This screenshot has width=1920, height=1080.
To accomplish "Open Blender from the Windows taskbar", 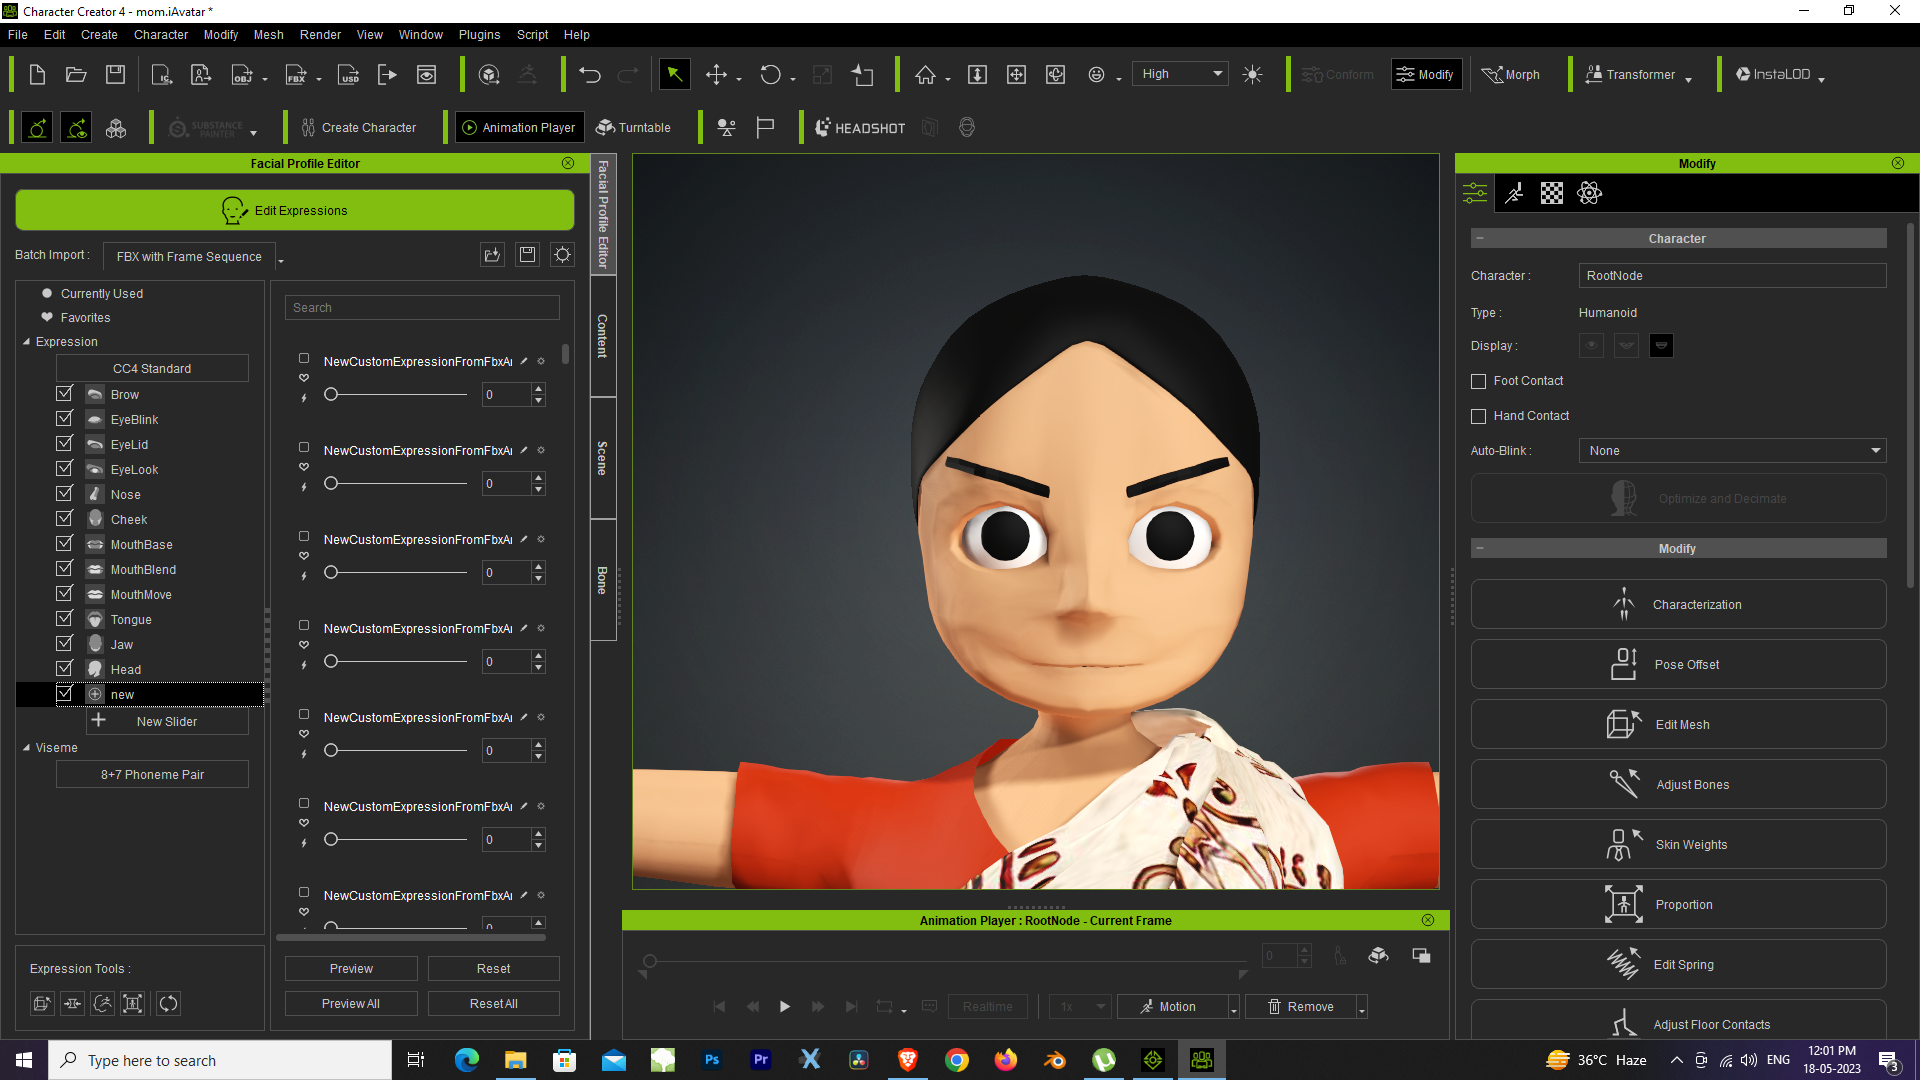I will (1054, 1060).
